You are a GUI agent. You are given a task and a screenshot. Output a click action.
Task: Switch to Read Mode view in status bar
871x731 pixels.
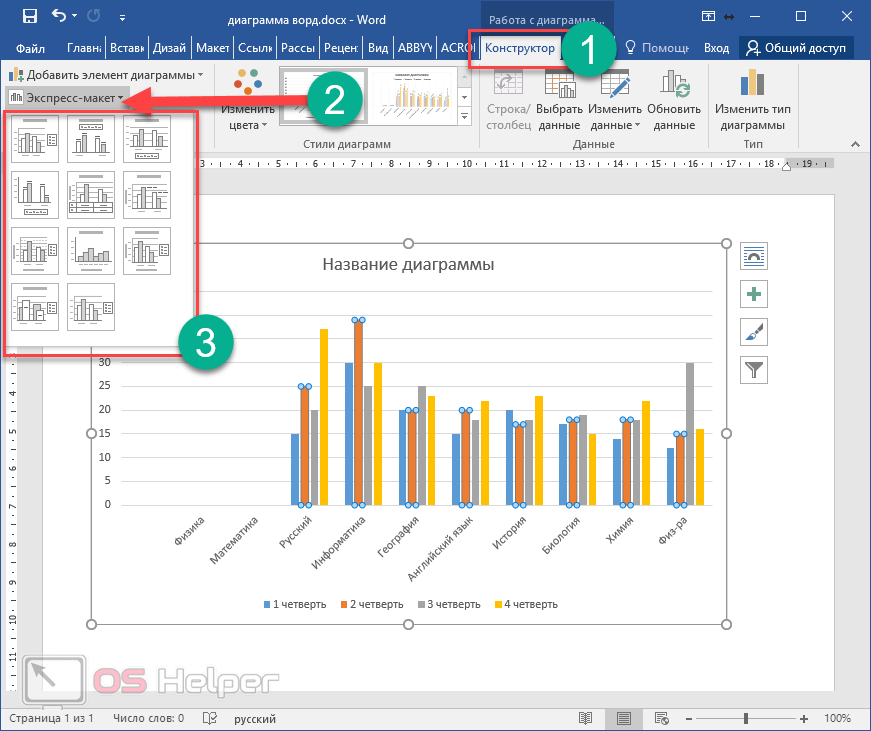click(586, 718)
